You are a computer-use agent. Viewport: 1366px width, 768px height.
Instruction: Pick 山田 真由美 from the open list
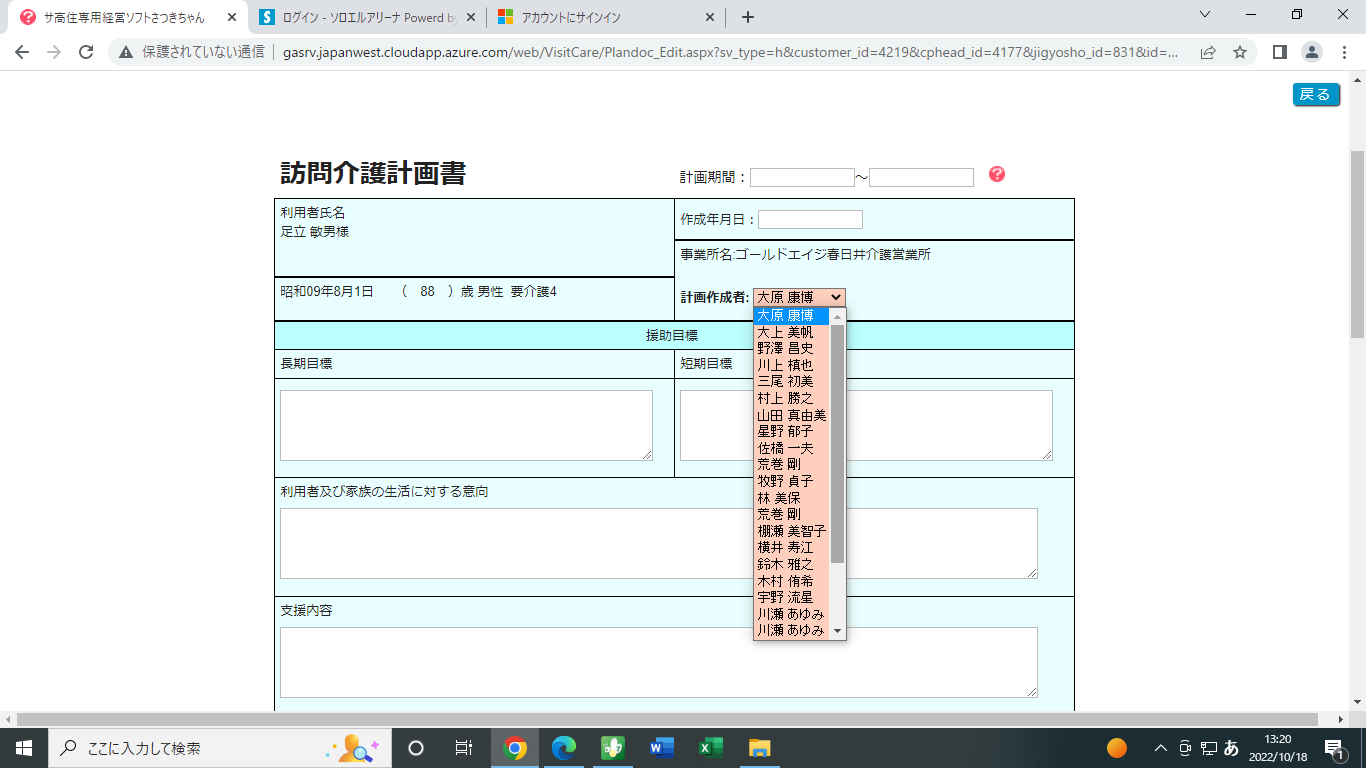791,415
